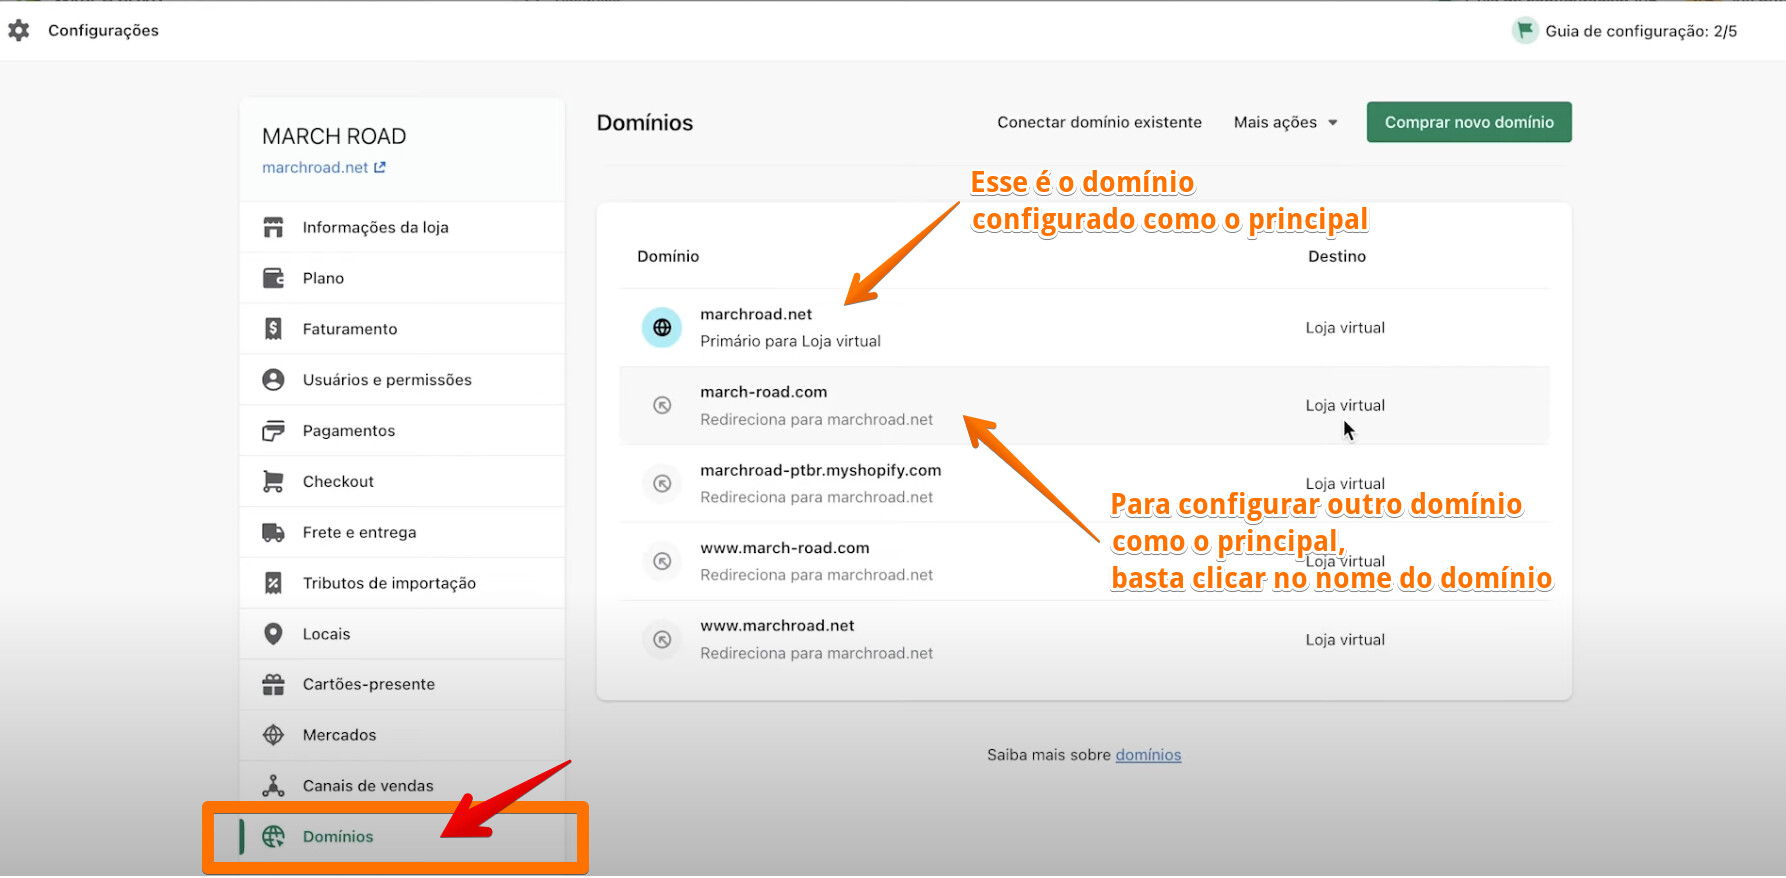Click the Faturamento invoice icon
This screenshot has height=878, width=1786.
click(x=273, y=329)
